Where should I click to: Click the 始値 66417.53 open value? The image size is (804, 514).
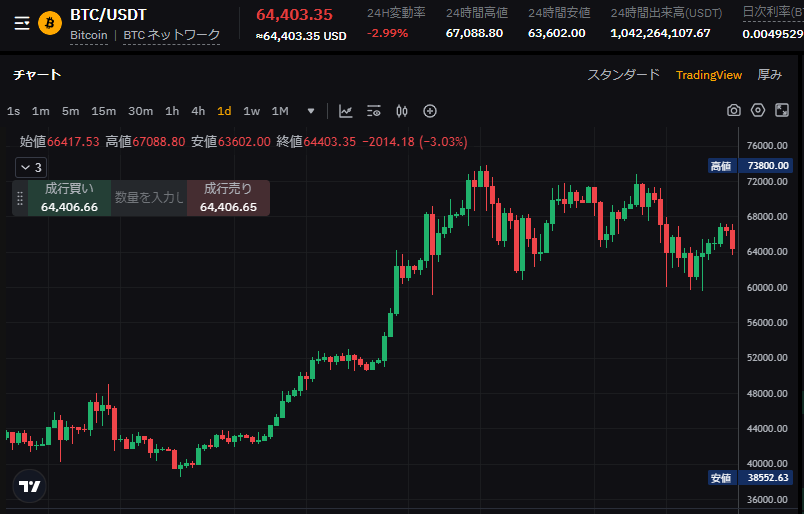coord(59,142)
